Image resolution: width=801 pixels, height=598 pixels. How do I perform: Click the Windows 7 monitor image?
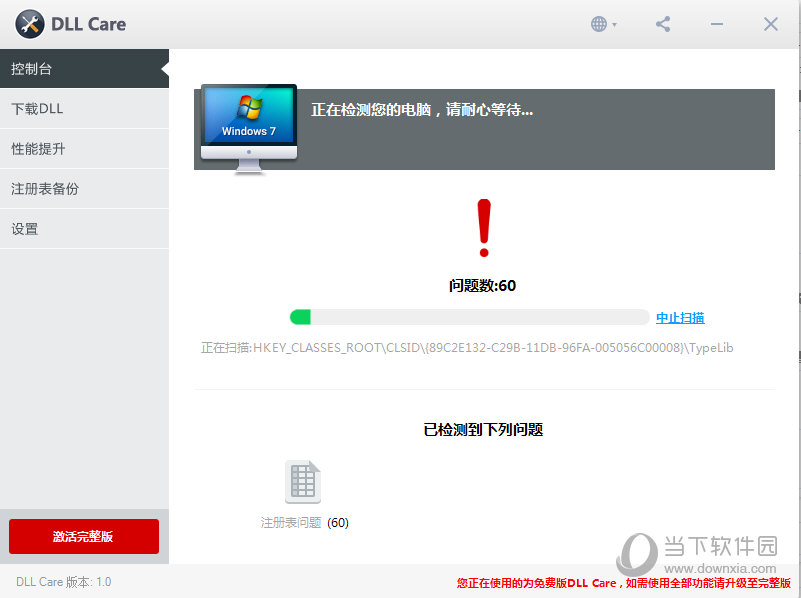click(x=249, y=129)
